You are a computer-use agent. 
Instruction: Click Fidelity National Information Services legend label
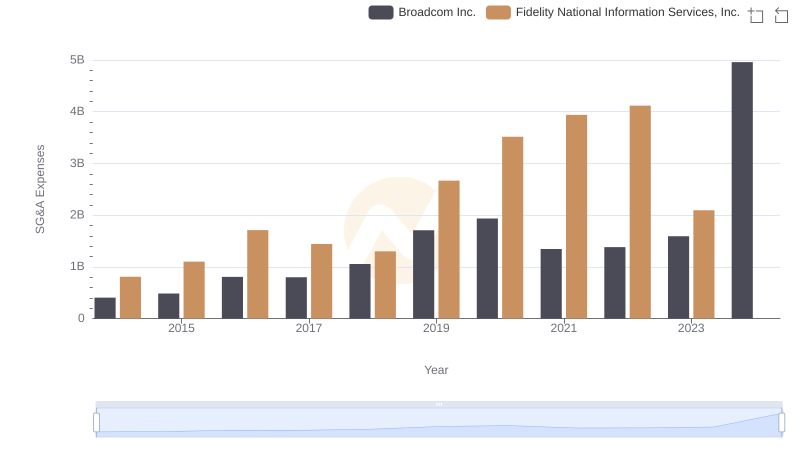coord(628,12)
